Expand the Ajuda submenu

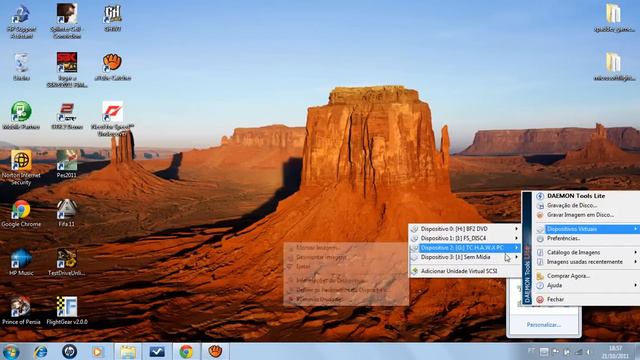pyautogui.click(x=587, y=285)
